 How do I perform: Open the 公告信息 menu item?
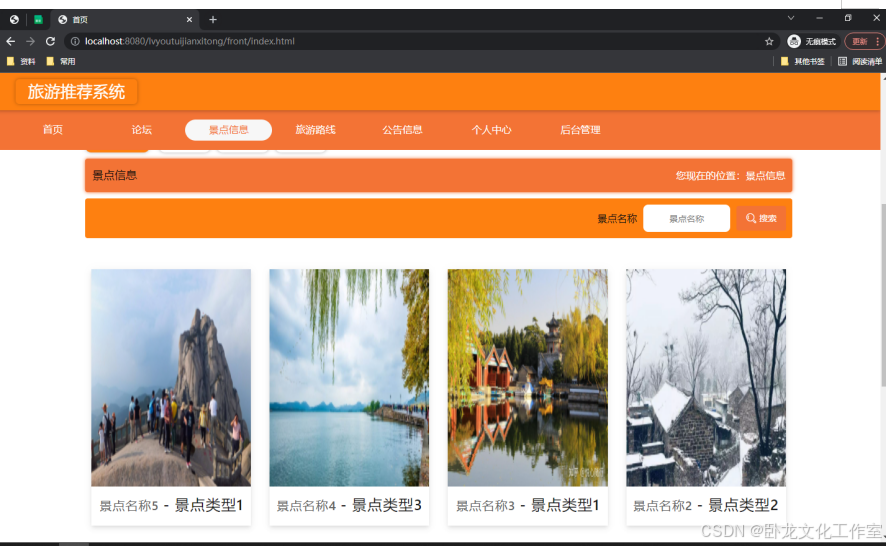402,130
